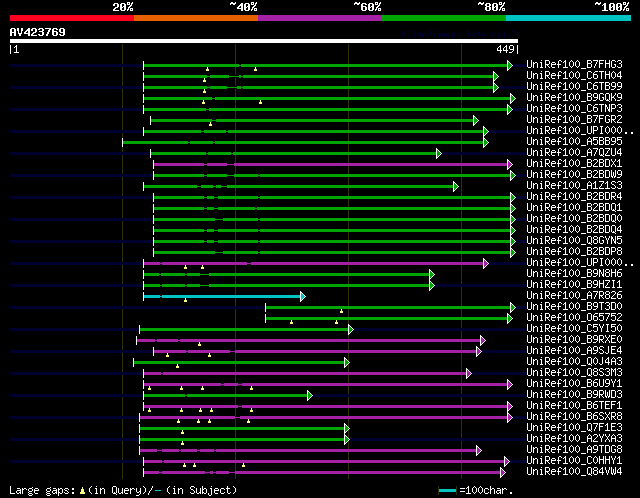Image resolution: width=640 pixels, height=498 pixels.
Task: Click the UniRef100_A9TDG8 label
Action: coord(574,450)
